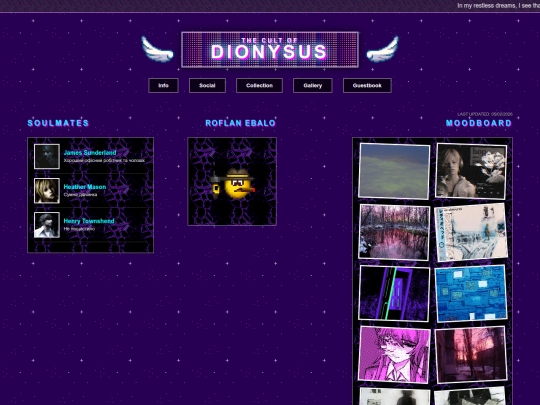Open the red sunset street image
The width and height of the screenshot is (540, 405).
click(x=471, y=354)
